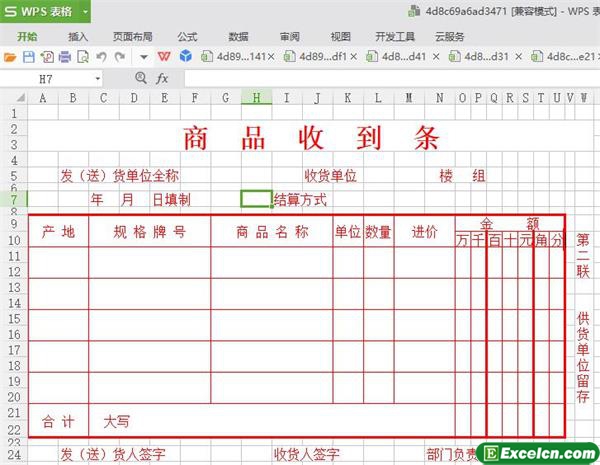Click the blue cube icon
The height and width of the screenshot is (465, 600).
[x=186, y=56]
